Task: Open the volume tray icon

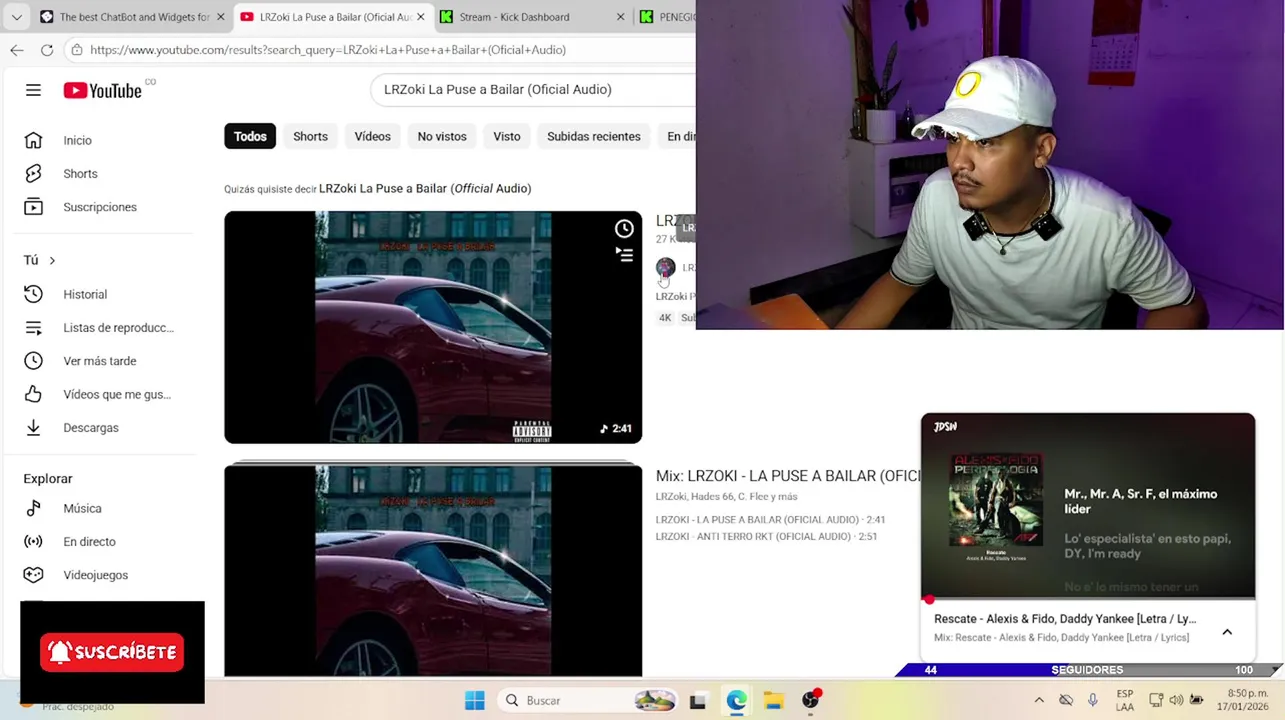Action: coord(1176,700)
